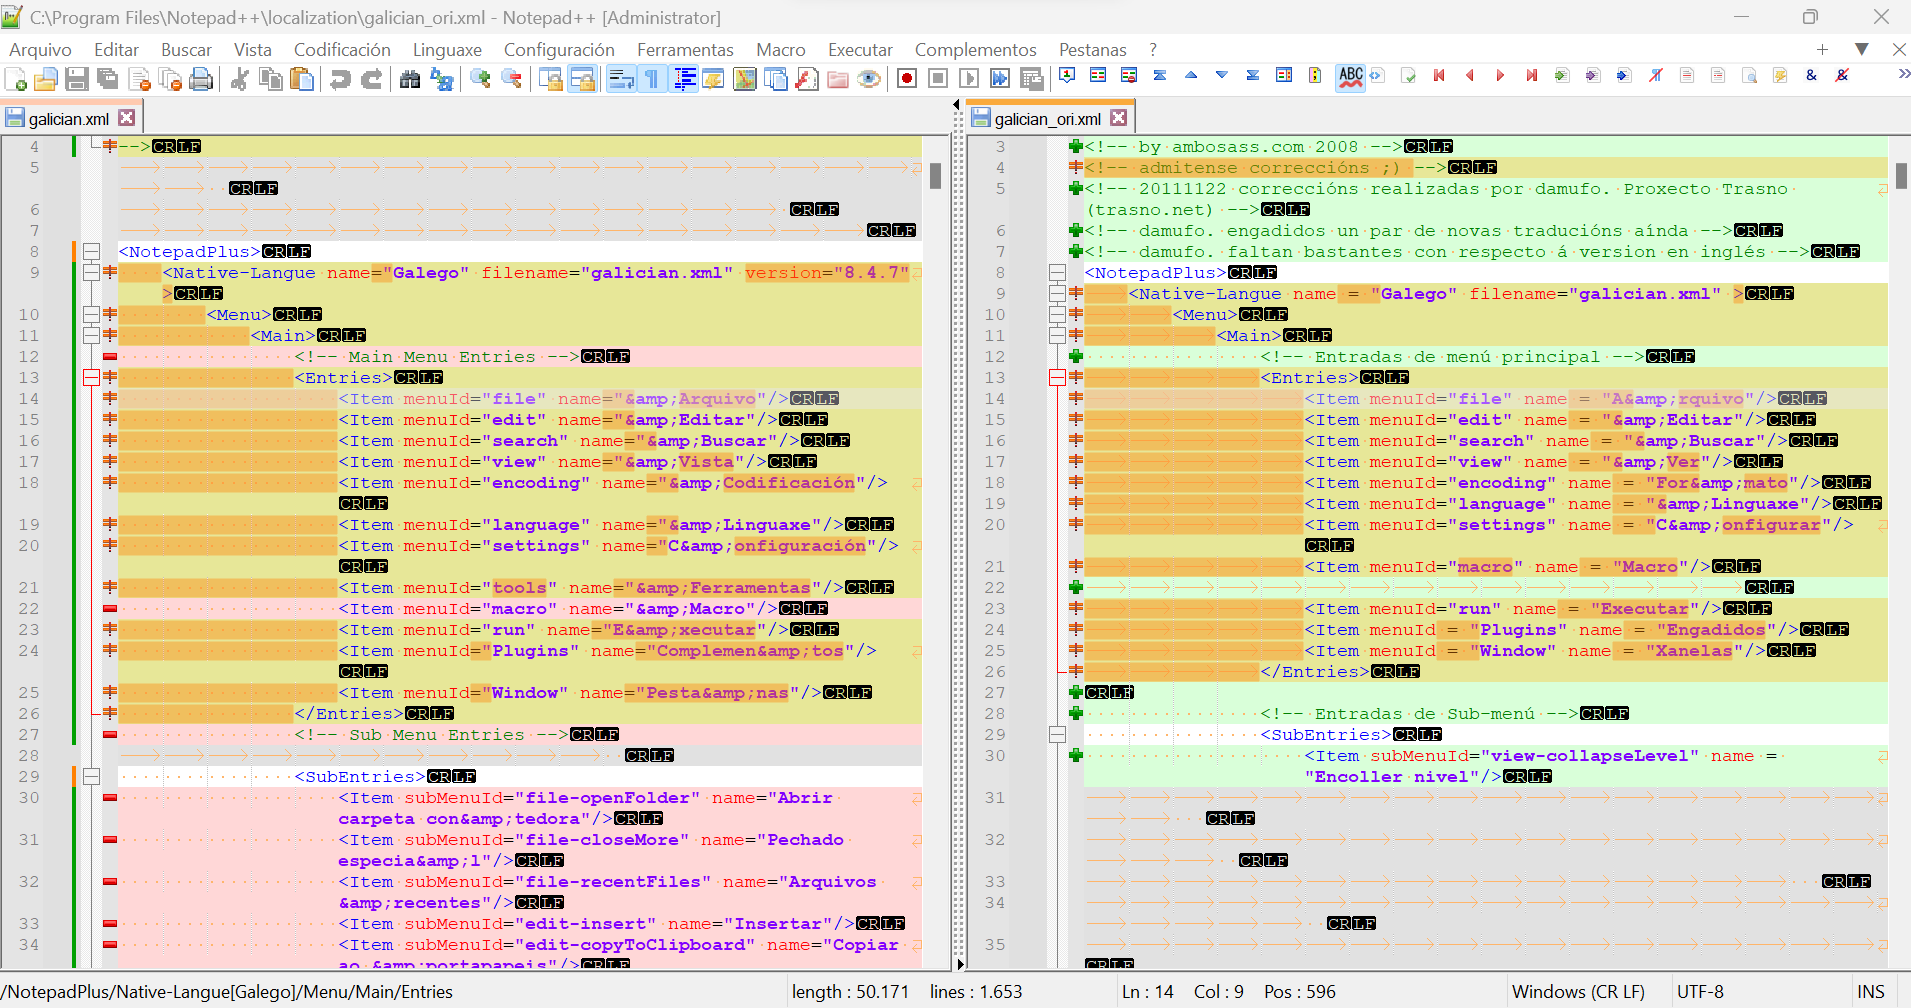The width and height of the screenshot is (1911, 1008).
Task: Click left pane vertical scrollbar thumb
Action: click(935, 176)
